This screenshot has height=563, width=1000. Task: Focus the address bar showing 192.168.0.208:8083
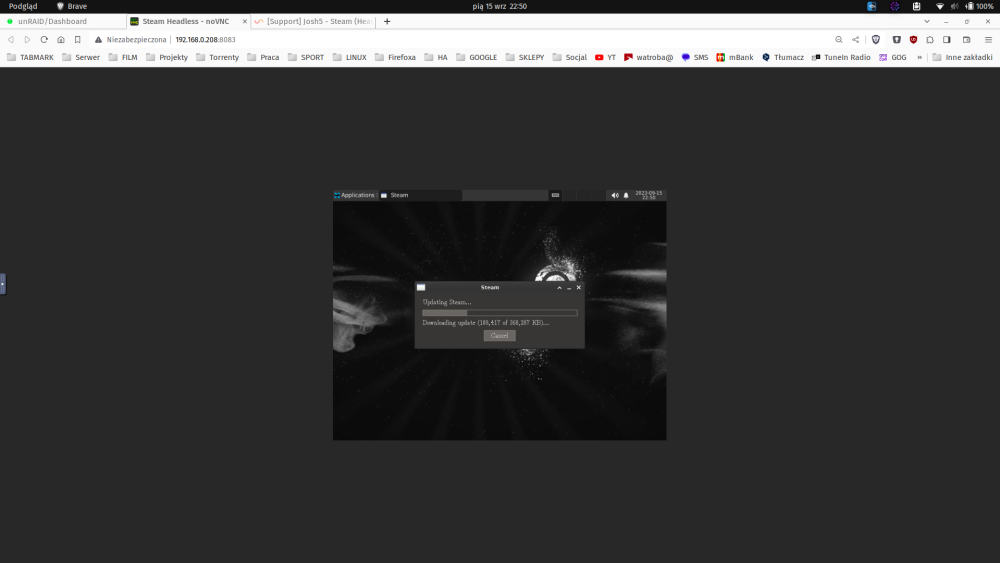coord(205,40)
